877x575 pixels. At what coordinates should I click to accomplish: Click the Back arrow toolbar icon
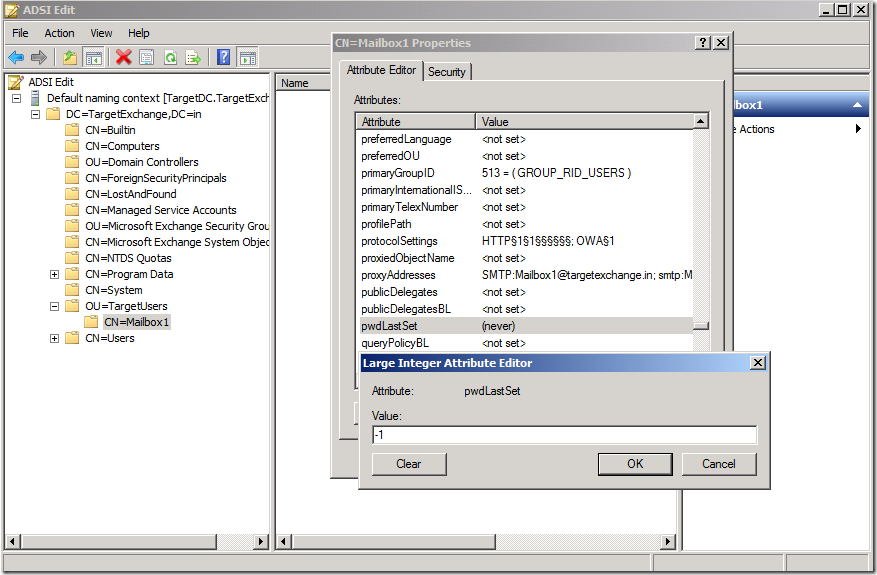pyautogui.click(x=16, y=57)
